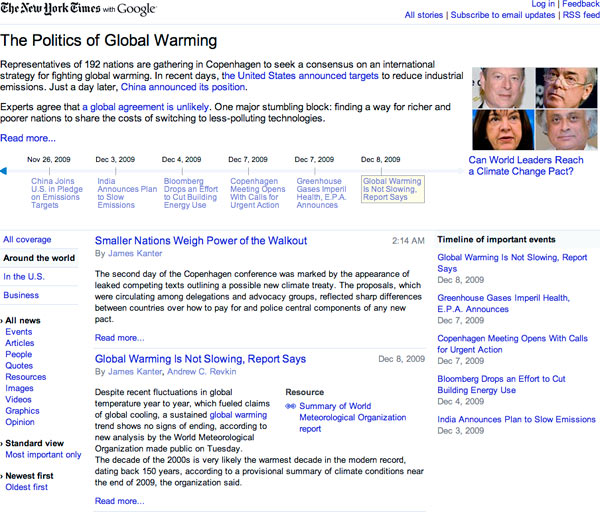The height and width of the screenshot is (512, 600).
Task: Click the top-right portrait of man with glasses
Action: [x=566, y=88]
